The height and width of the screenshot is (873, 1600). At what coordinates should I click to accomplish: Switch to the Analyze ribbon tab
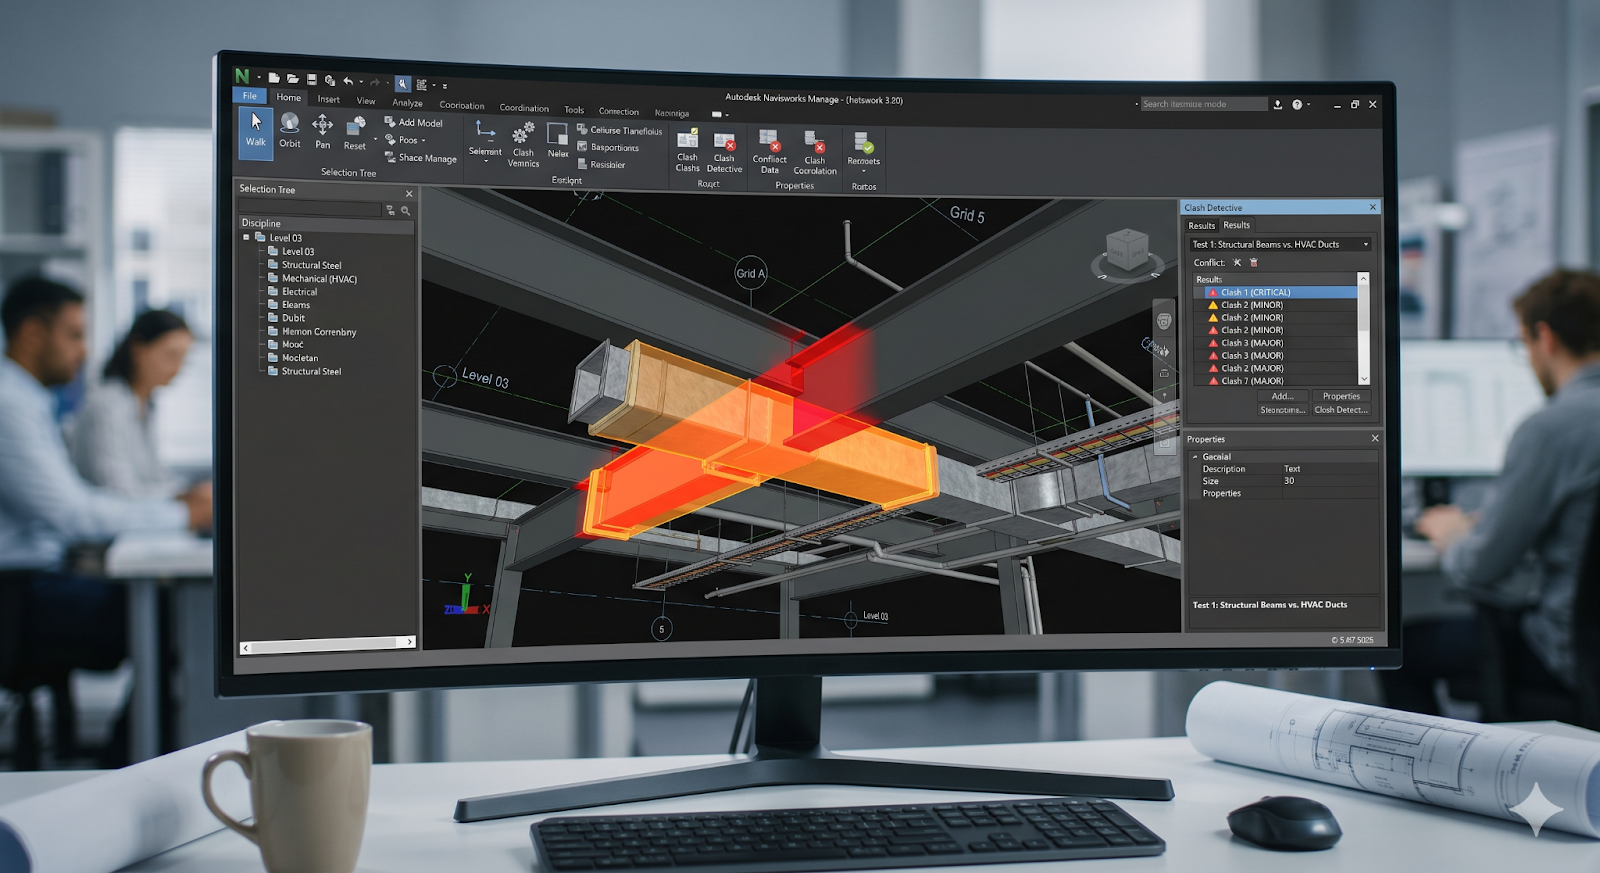coord(407,103)
